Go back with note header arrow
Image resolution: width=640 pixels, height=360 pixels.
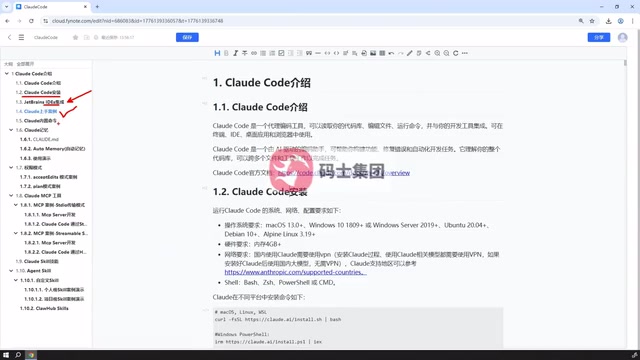(x=9, y=37)
